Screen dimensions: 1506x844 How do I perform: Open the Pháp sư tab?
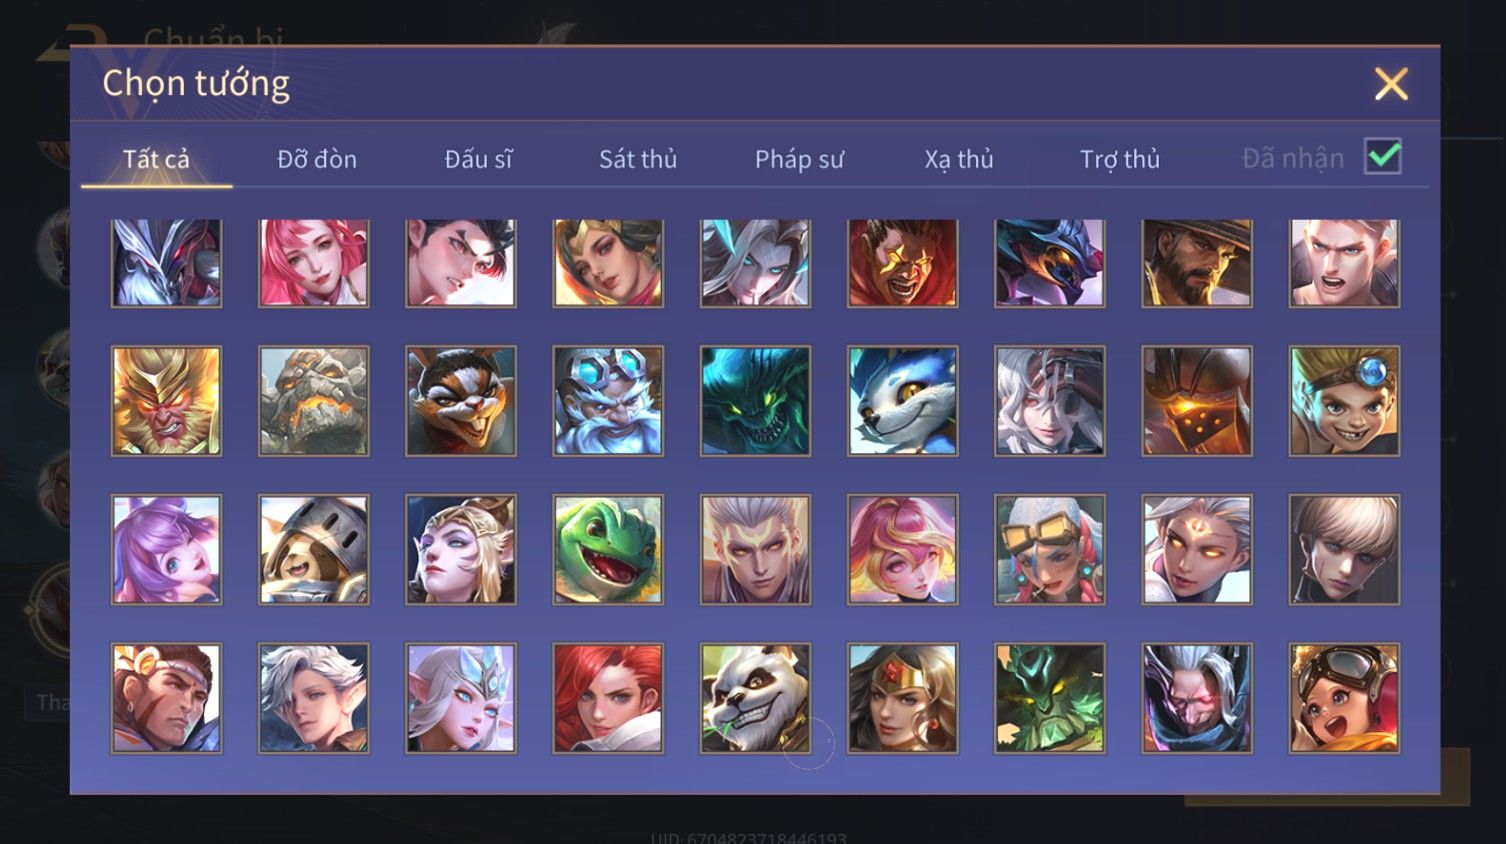pos(799,159)
